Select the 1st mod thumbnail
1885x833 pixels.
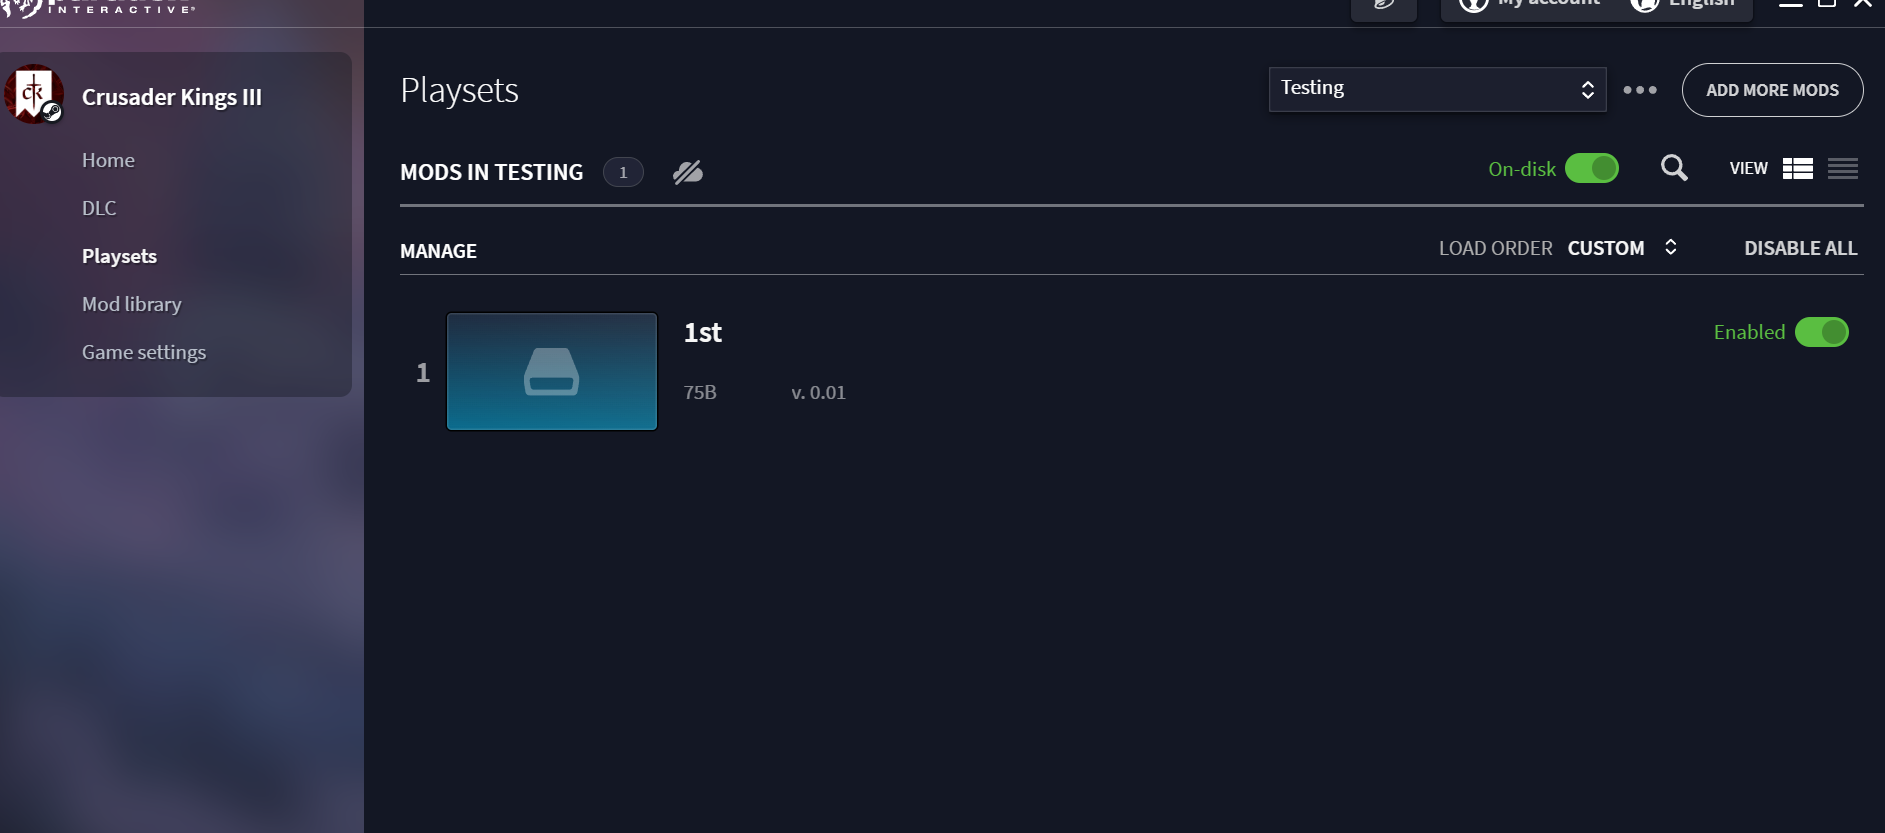[x=552, y=371]
